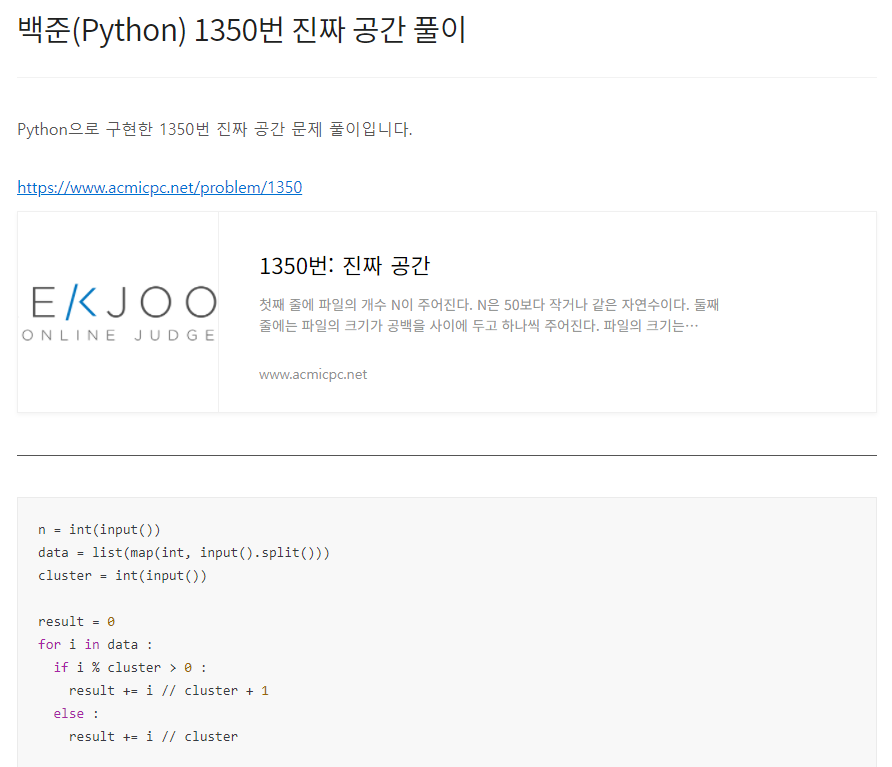Click the www.acmicpc.net domain text in card
Screen dimensions: 892x767
(313, 374)
